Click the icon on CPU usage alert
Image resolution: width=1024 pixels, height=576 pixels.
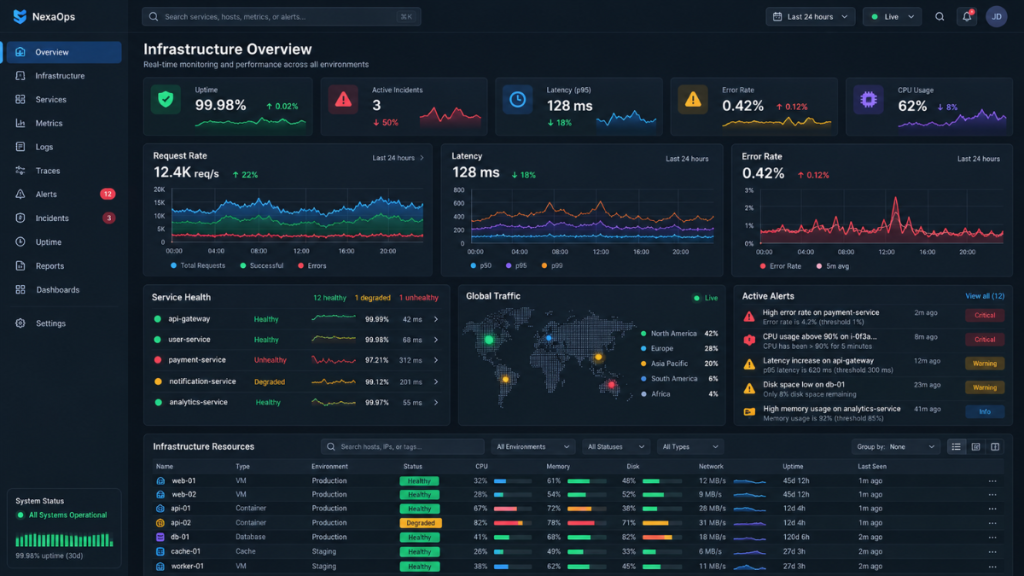pos(749,340)
